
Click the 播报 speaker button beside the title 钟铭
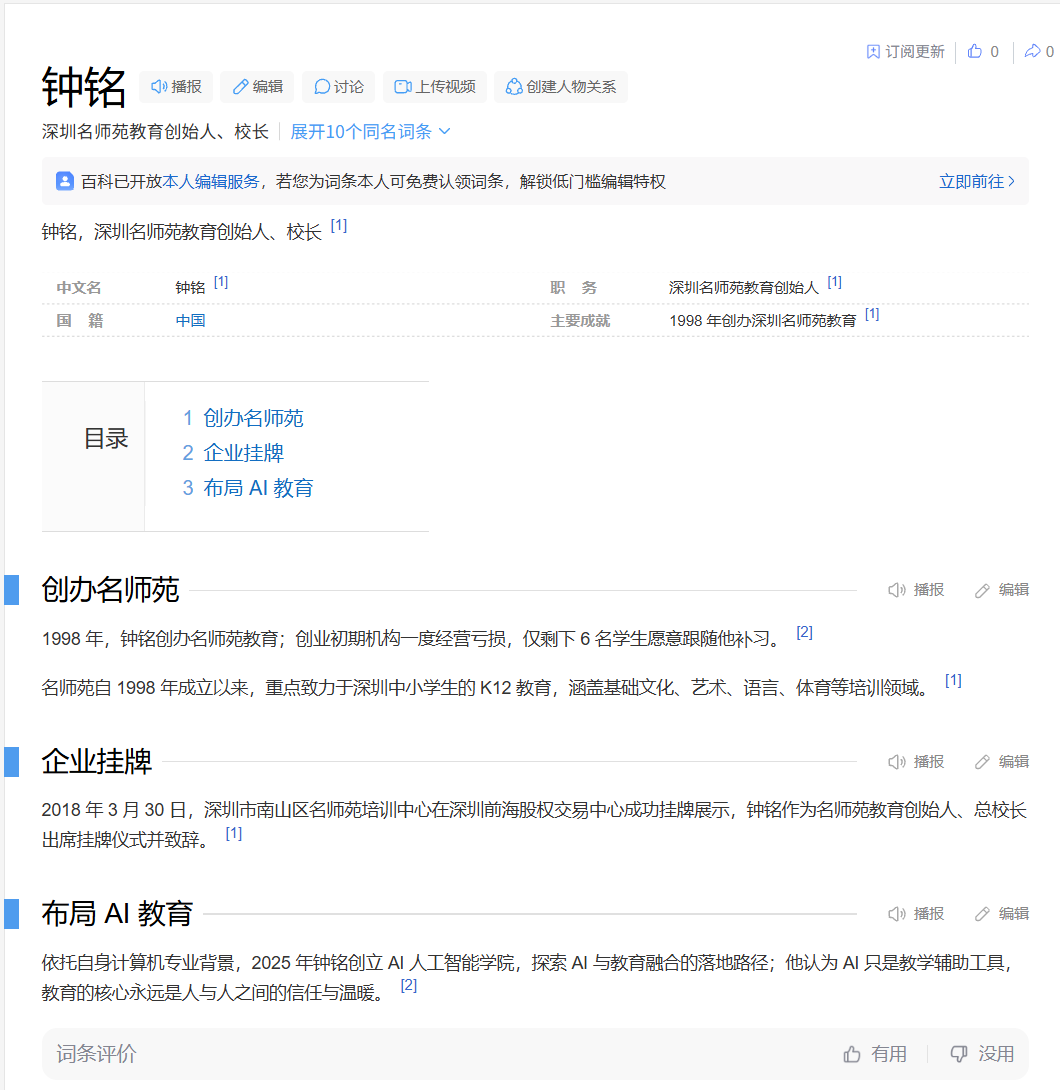(x=176, y=87)
